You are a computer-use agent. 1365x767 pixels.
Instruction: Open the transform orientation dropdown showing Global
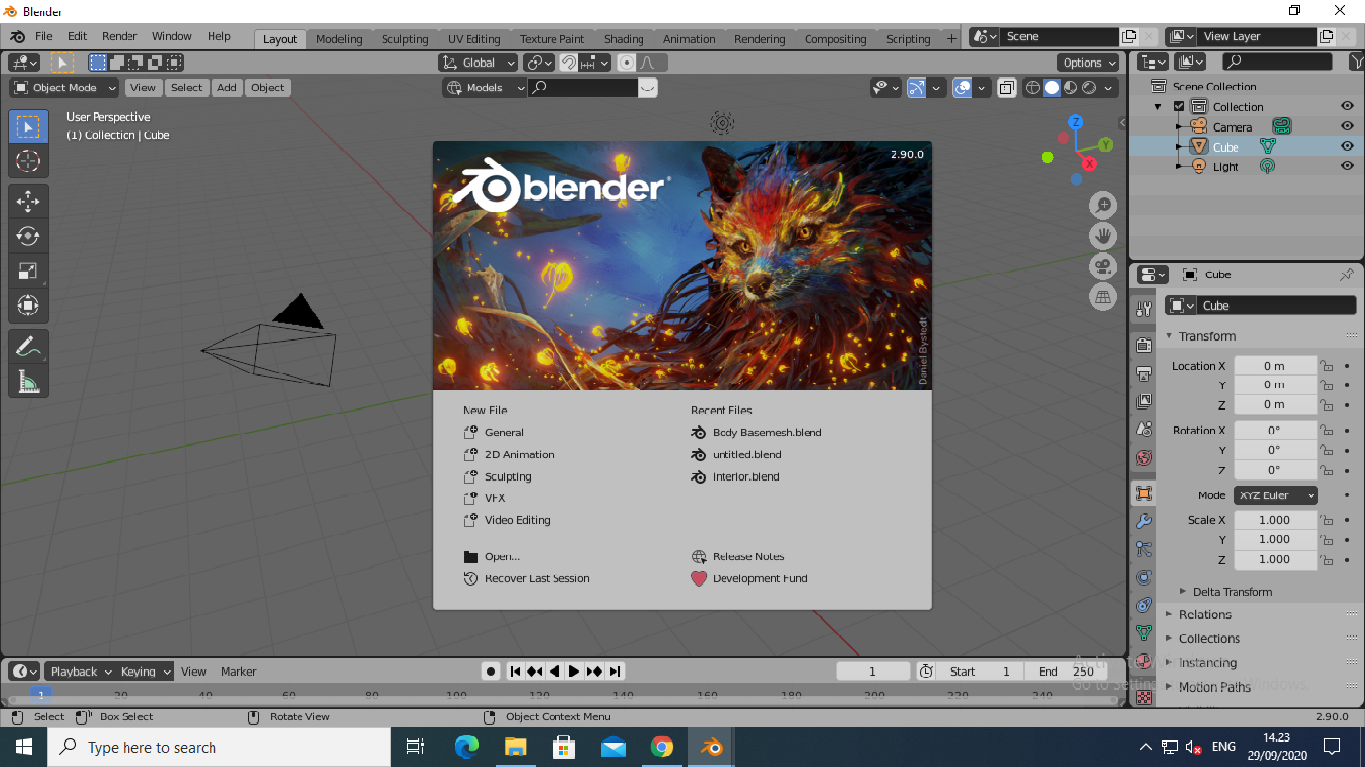pyautogui.click(x=477, y=62)
